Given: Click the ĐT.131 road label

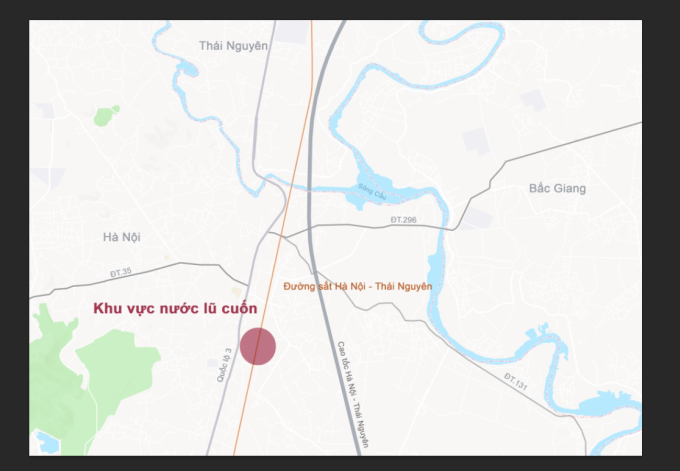Looking at the screenshot, I should [x=516, y=382].
